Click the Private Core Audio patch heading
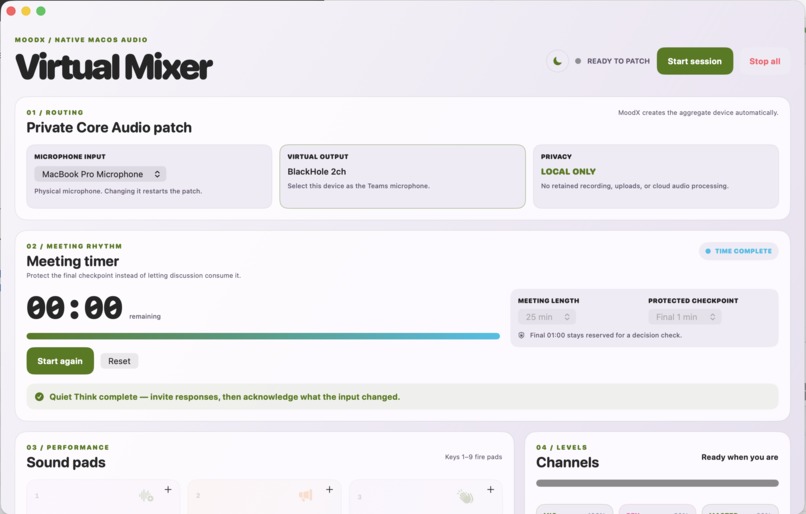806x514 pixels. pos(109,127)
